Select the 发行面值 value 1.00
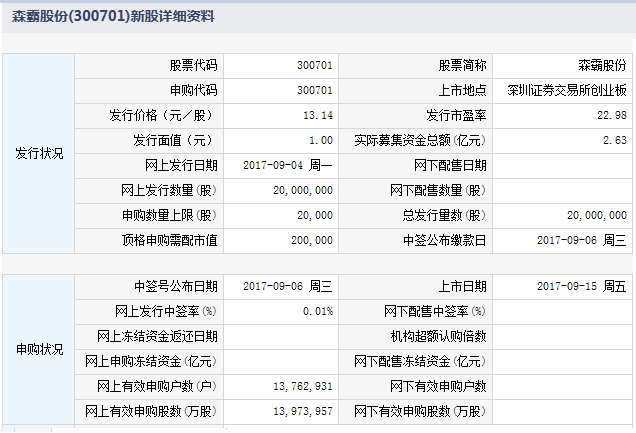This screenshot has height=433, width=636. tap(321, 140)
